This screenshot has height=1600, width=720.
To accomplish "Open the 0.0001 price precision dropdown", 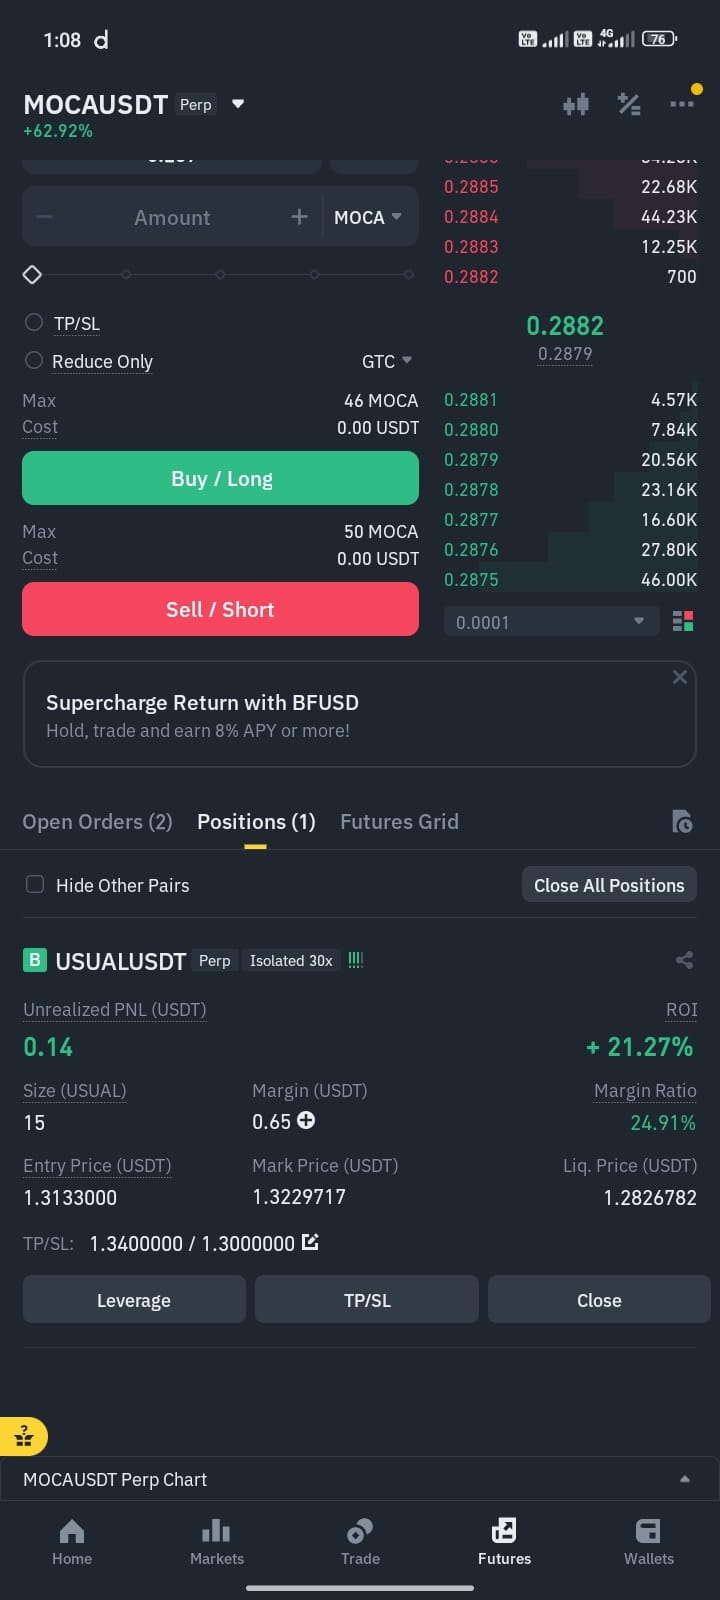I will coord(551,622).
